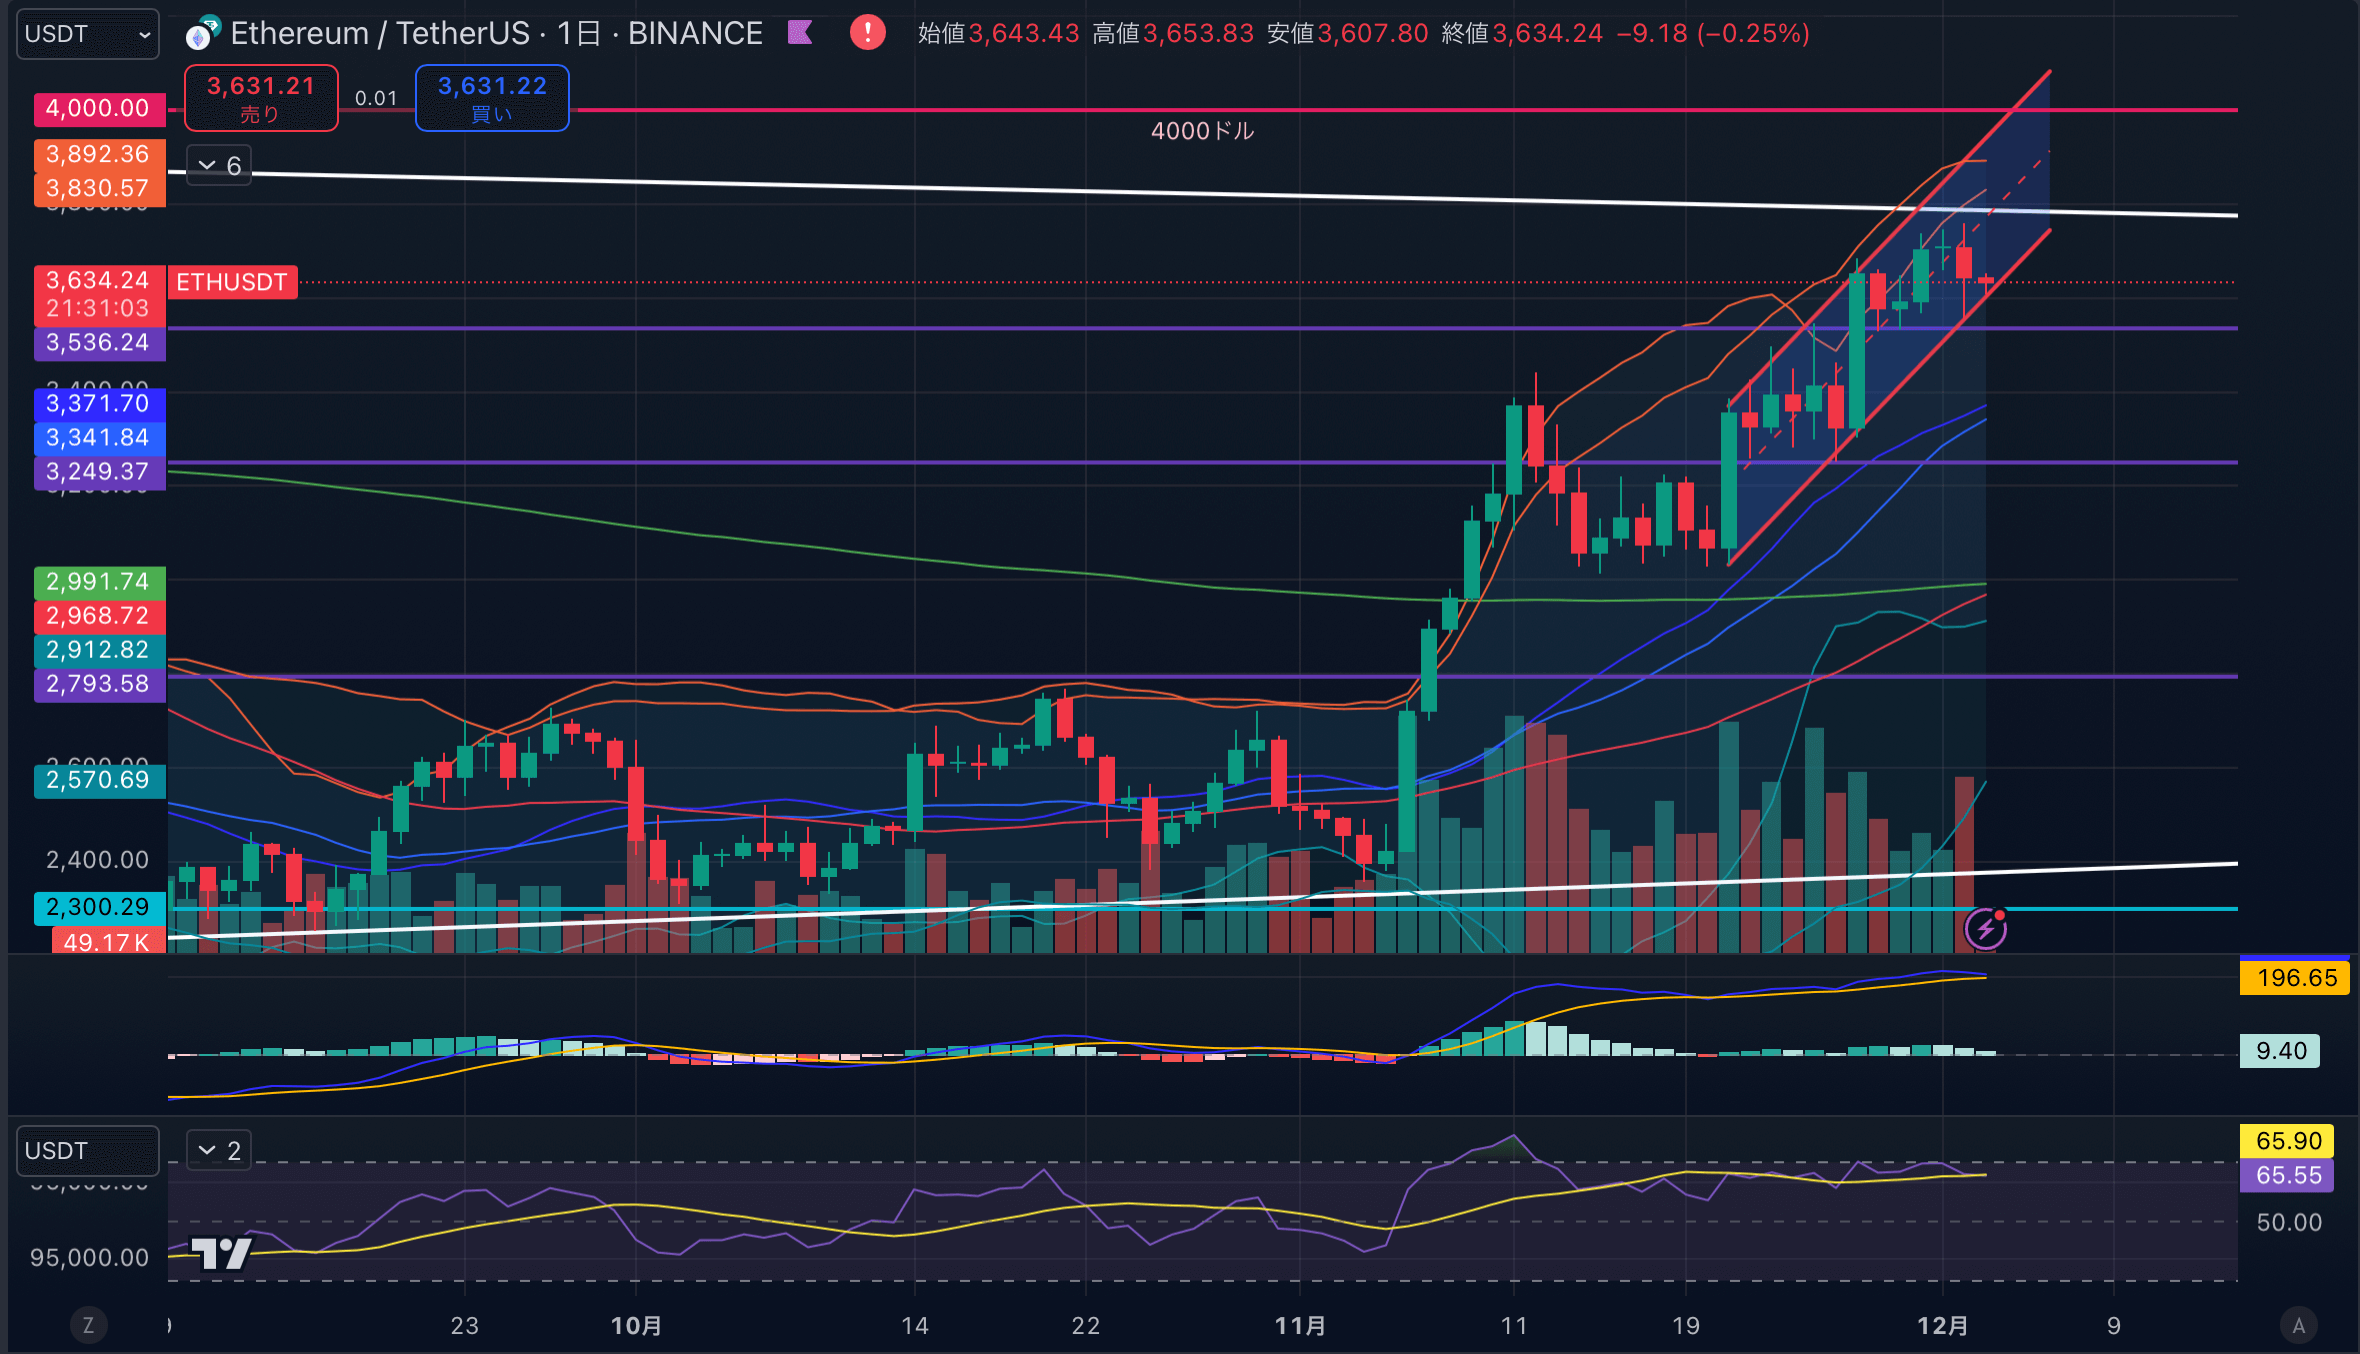Click the 49.17 K volume label
The width and height of the screenshot is (2360, 1354).
[x=108, y=941]
